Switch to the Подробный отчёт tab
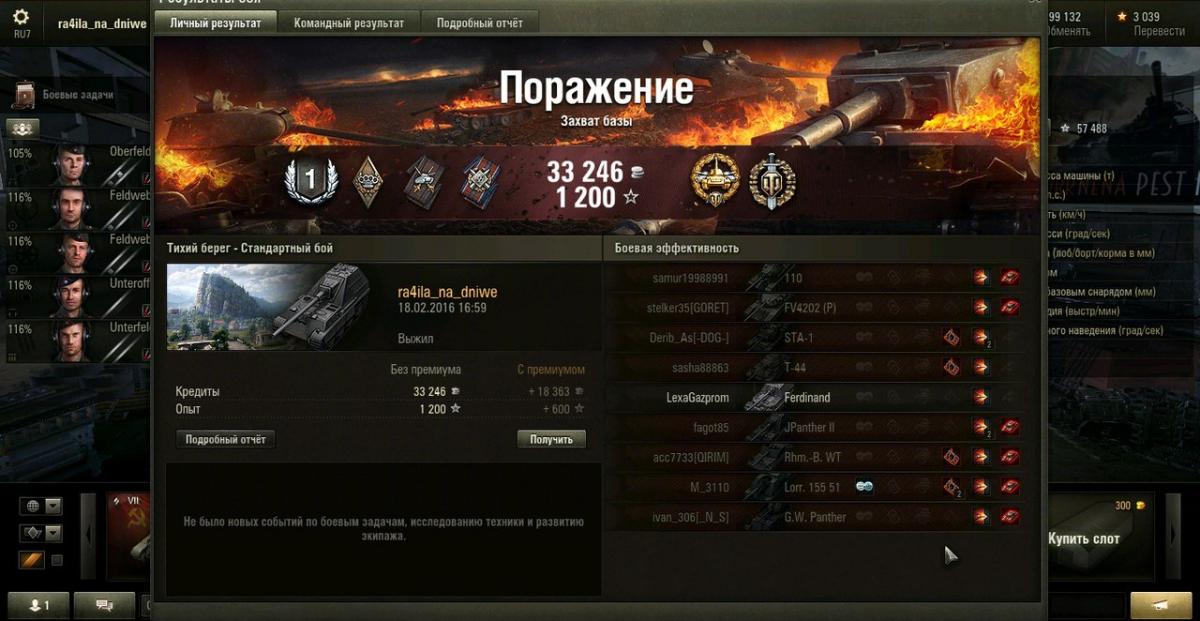The image size is (1200, 621). pyautogui.click(x=479, y=23)
